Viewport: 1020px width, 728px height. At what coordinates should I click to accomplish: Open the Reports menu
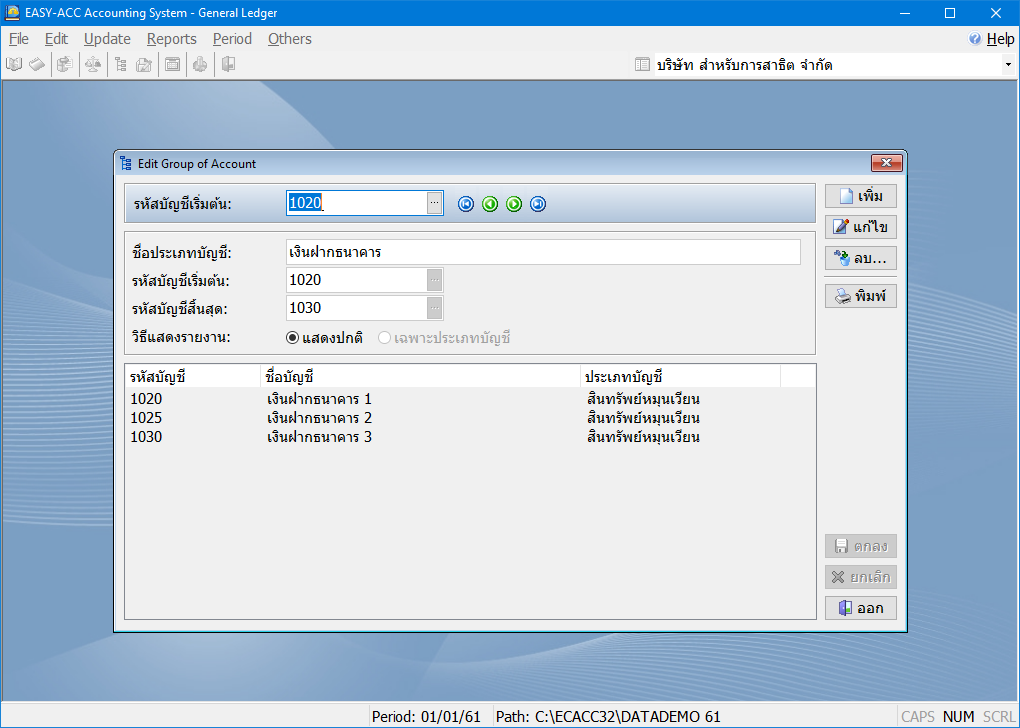pos(171,39)
